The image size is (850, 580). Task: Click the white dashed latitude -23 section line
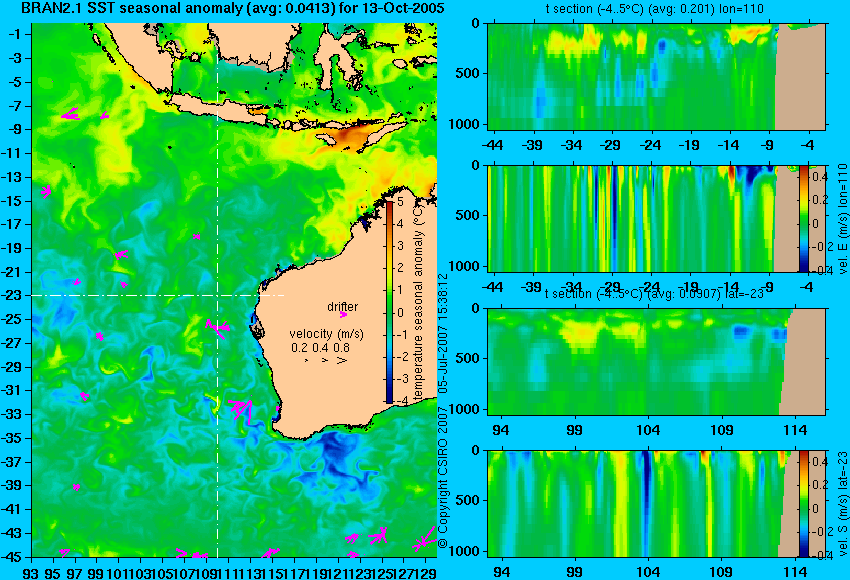[x=158, y=295]
